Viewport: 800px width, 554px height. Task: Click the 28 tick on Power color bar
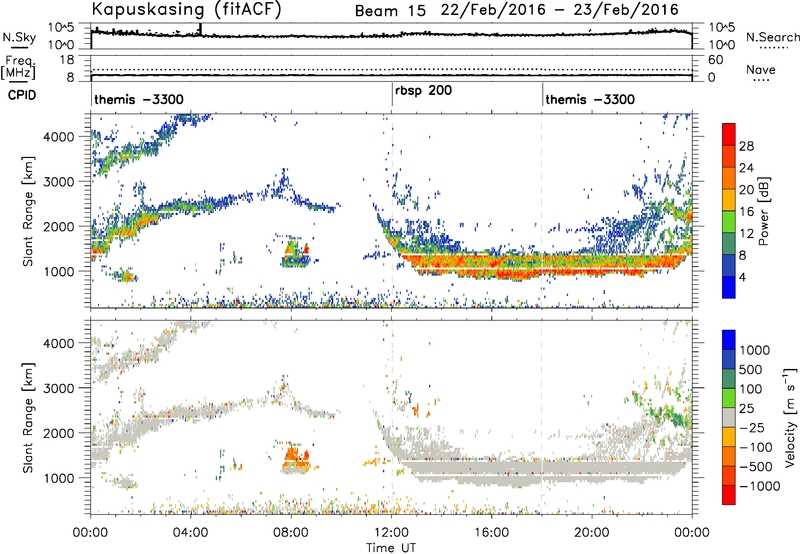click(x=746, y=146)
